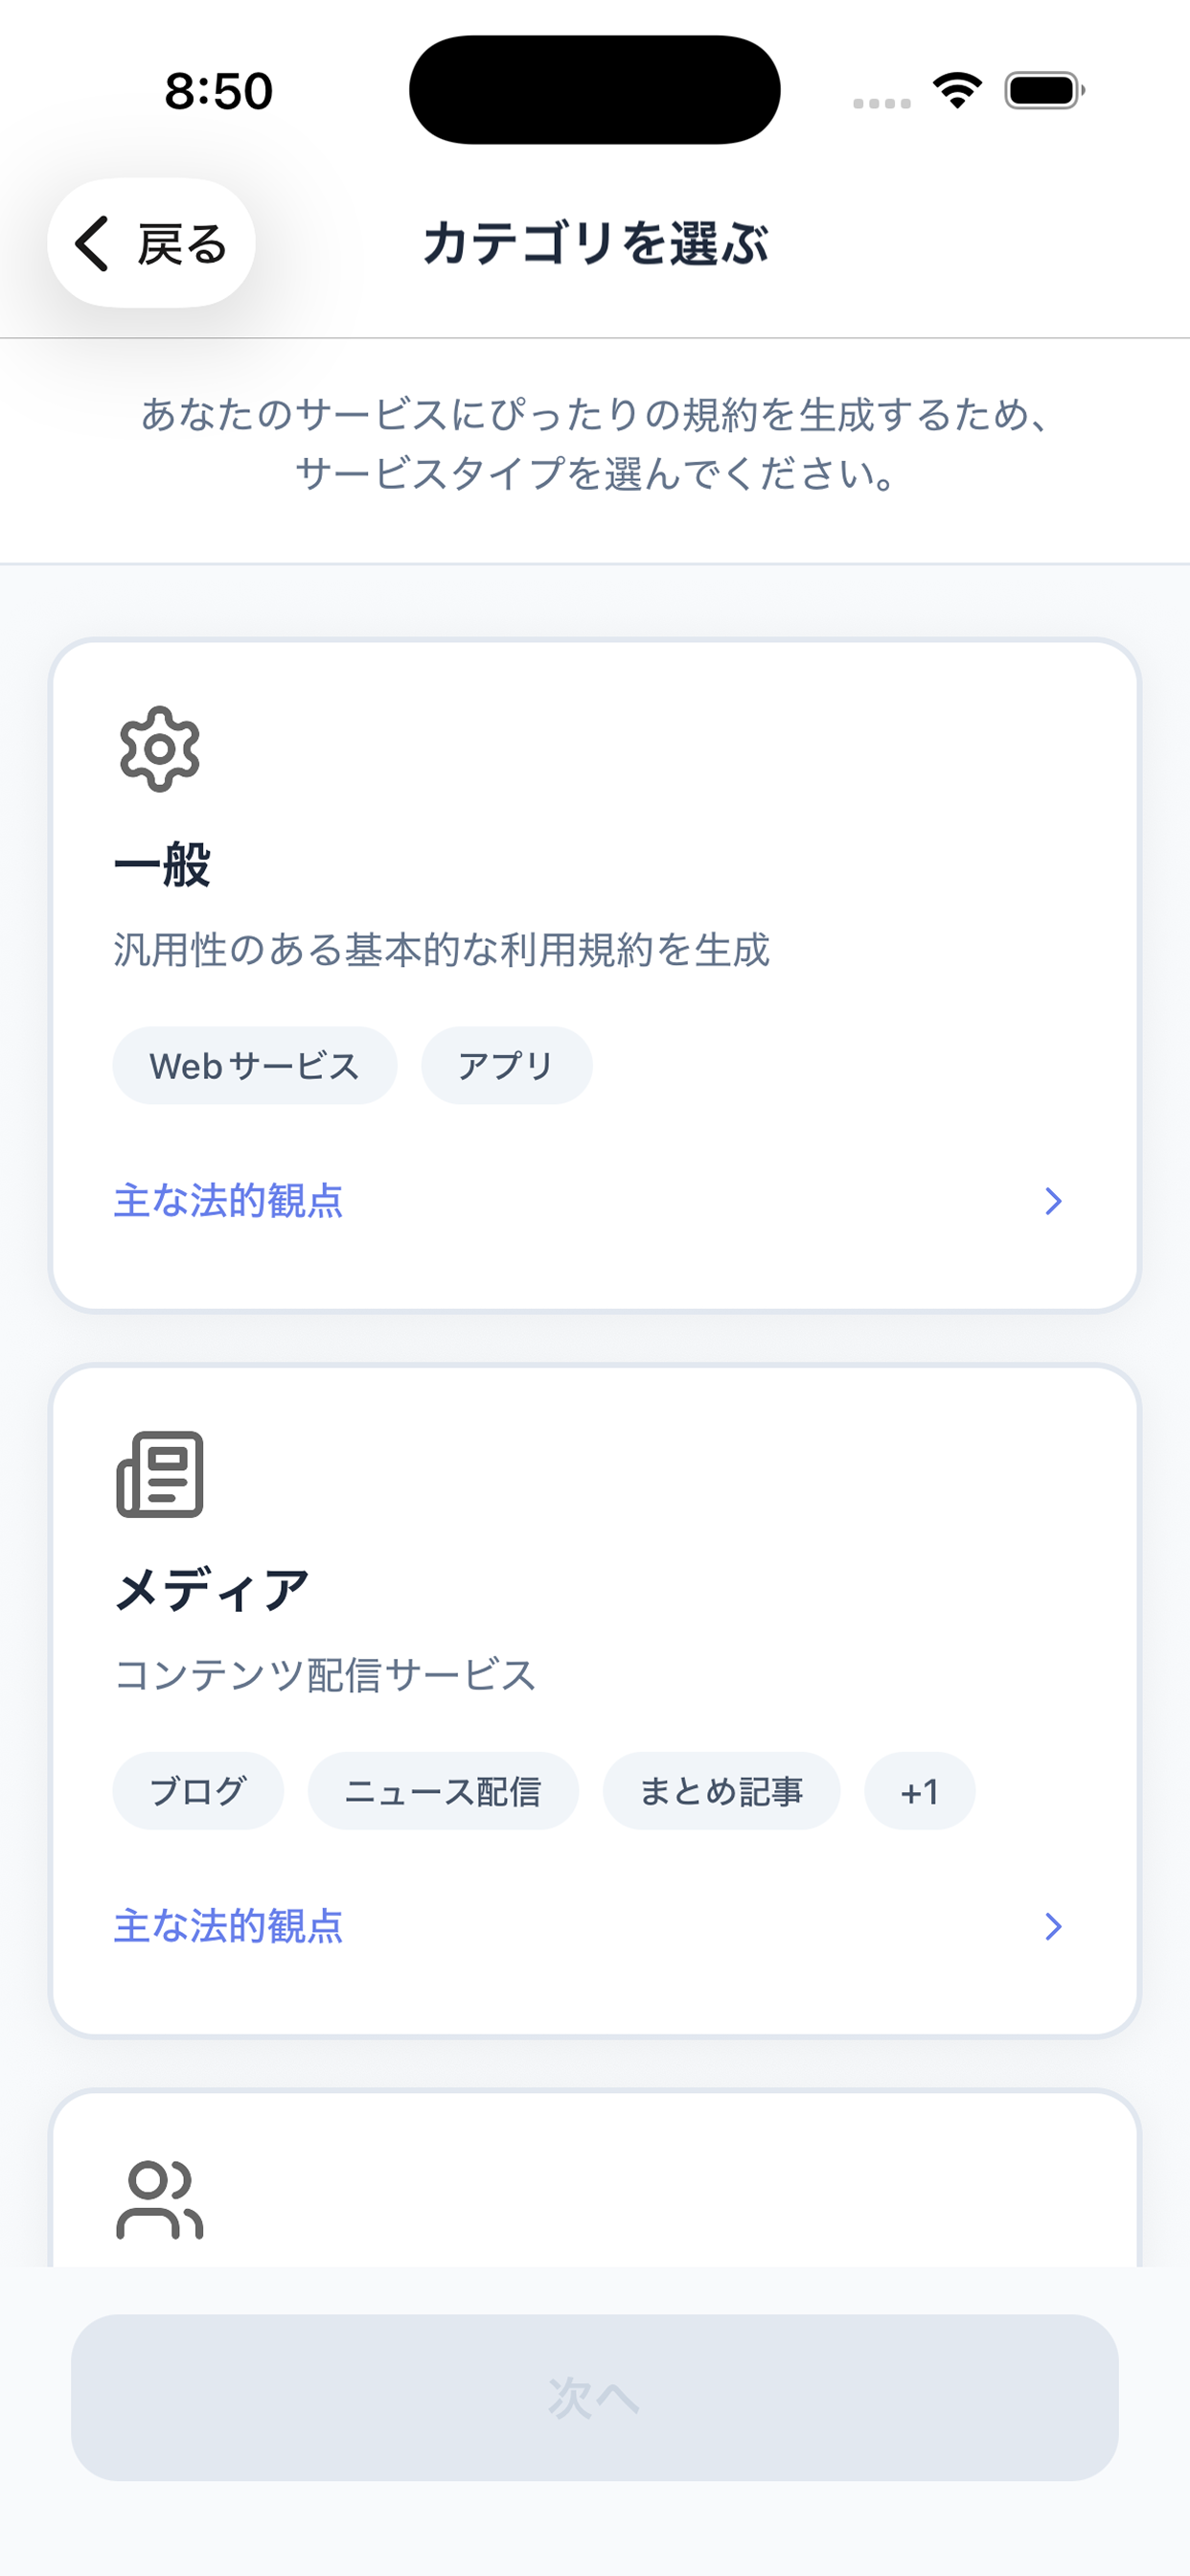Open 主な法的観点 link under 一般
Viewport: 1190px width, 2576px height.
[x=228, y=1201]
